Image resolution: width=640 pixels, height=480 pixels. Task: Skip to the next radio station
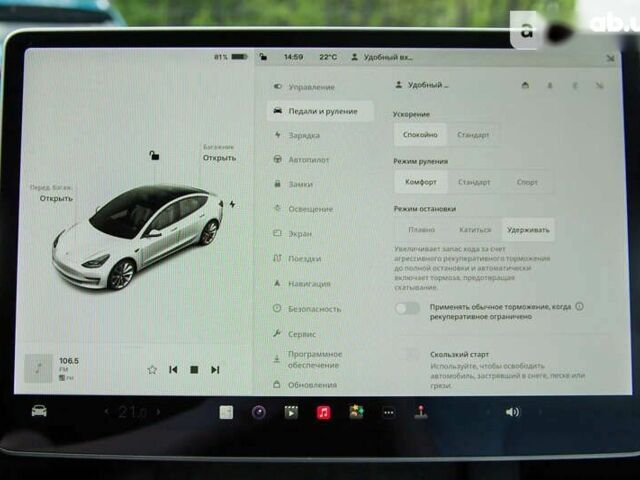(x=215, y=369)
